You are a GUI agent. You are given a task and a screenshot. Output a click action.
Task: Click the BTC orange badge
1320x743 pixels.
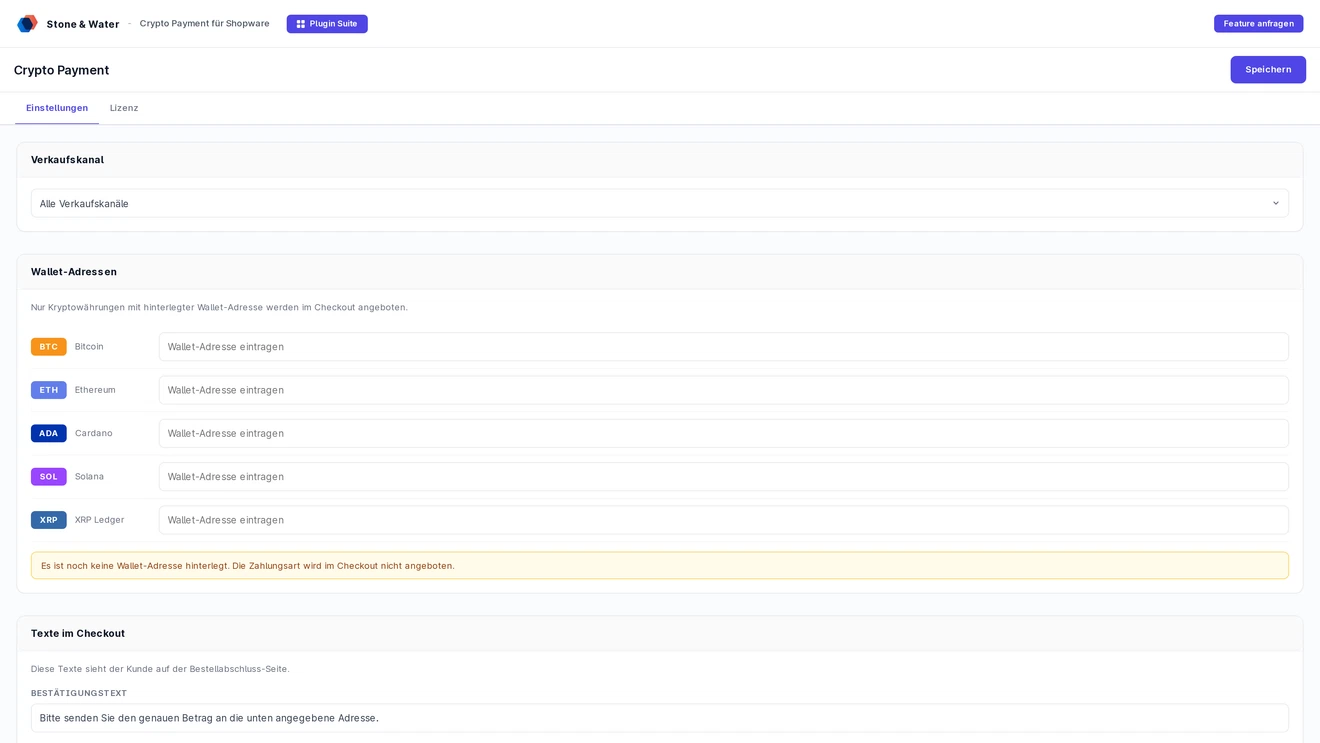[x=49, y=347]
